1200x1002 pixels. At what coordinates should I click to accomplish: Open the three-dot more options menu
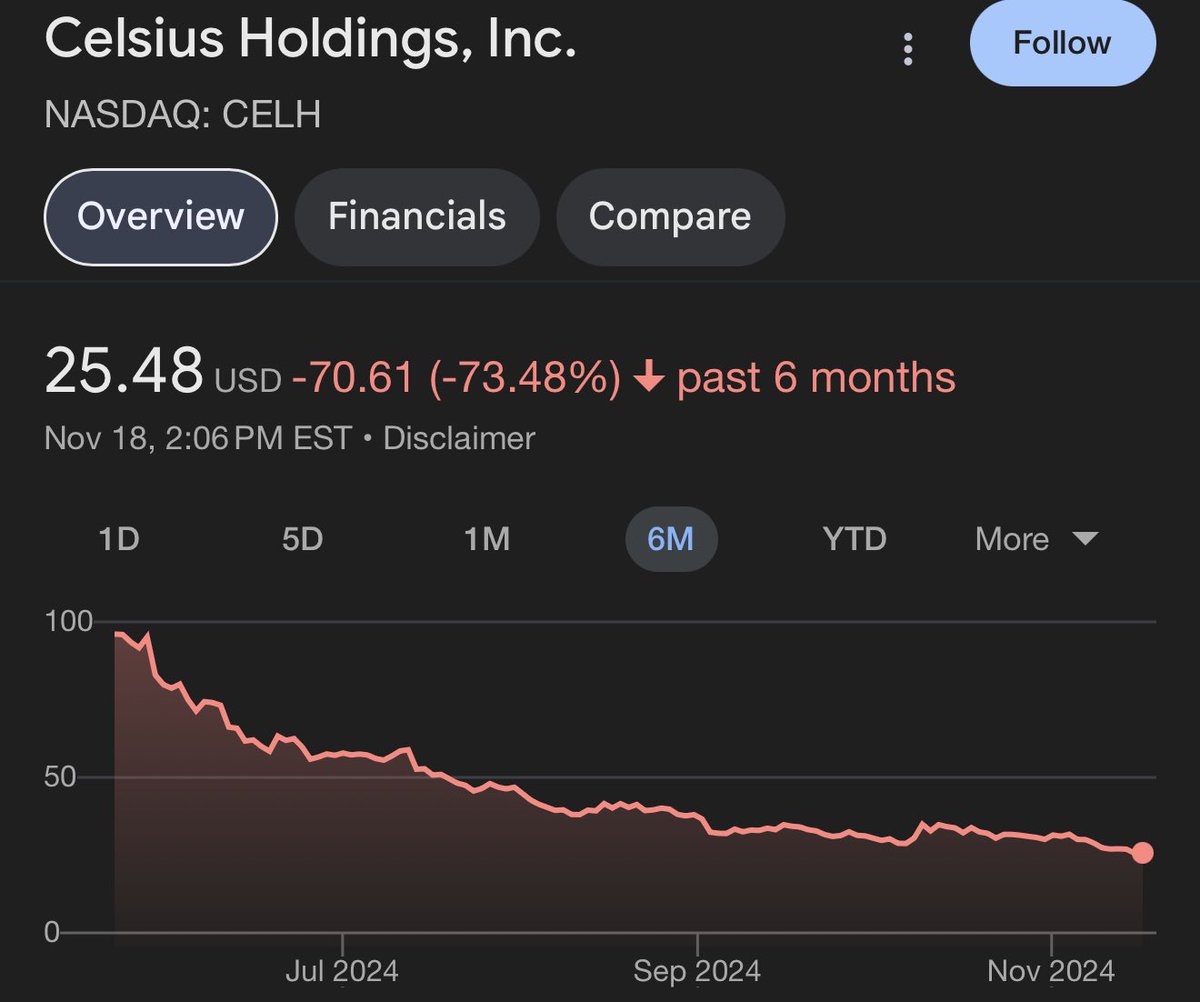pos(908,49)
